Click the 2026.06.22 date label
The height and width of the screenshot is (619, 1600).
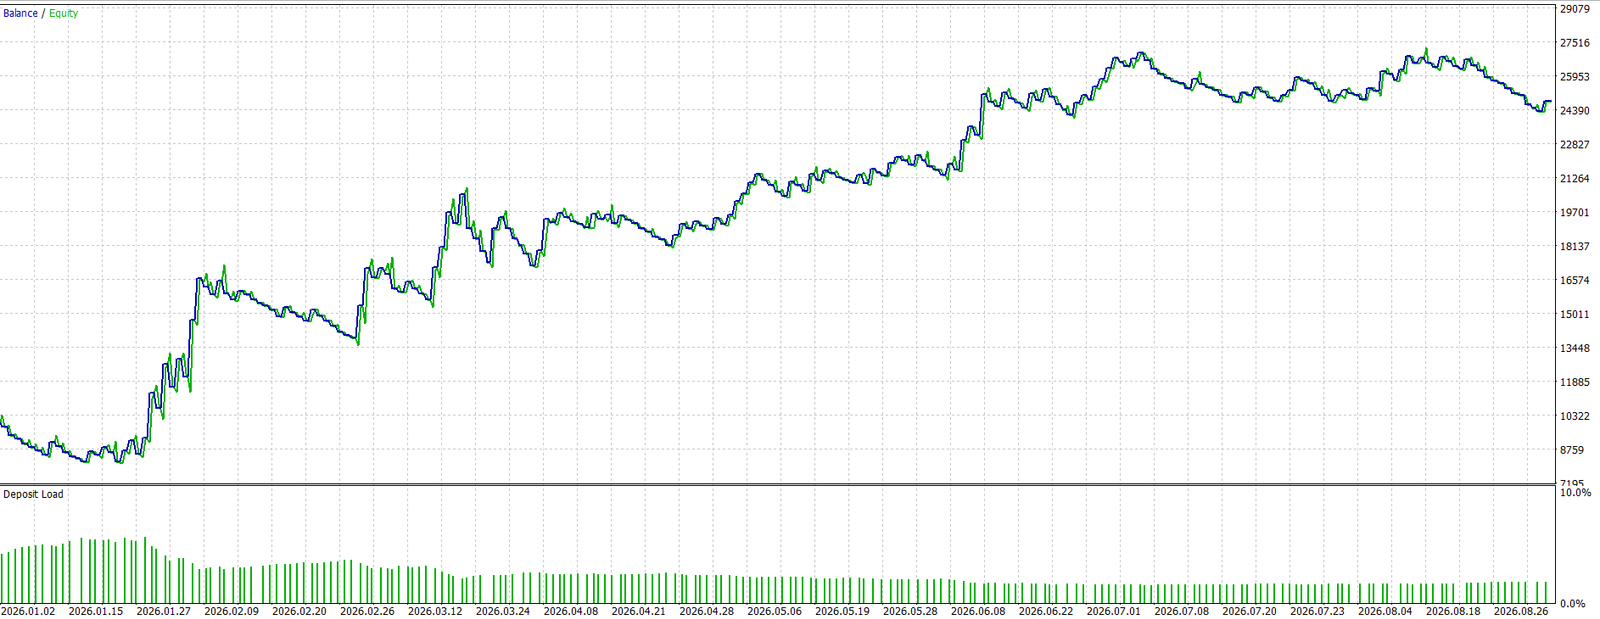tap(1046, 611)
